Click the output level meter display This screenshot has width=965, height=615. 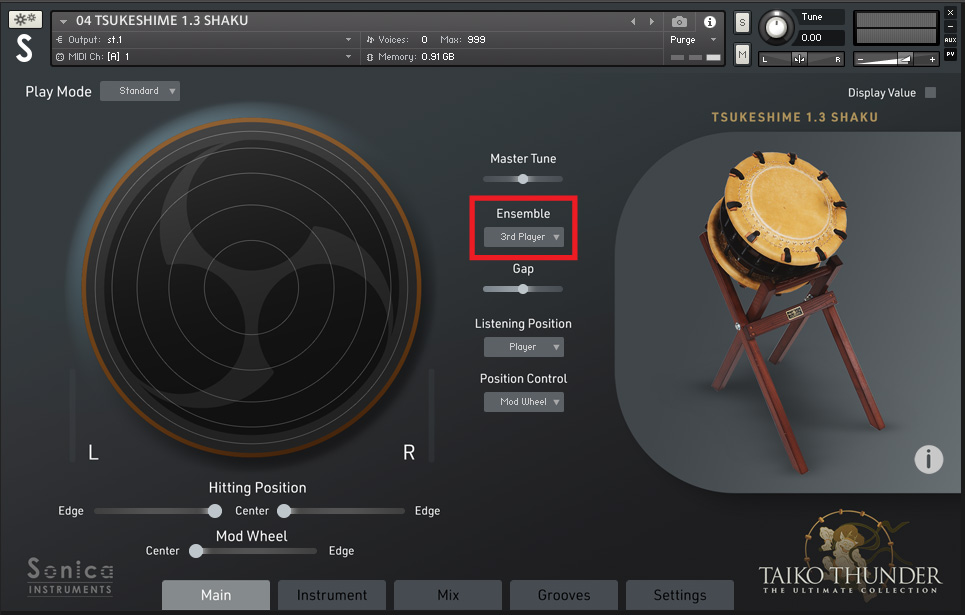(x=896, y=28)
